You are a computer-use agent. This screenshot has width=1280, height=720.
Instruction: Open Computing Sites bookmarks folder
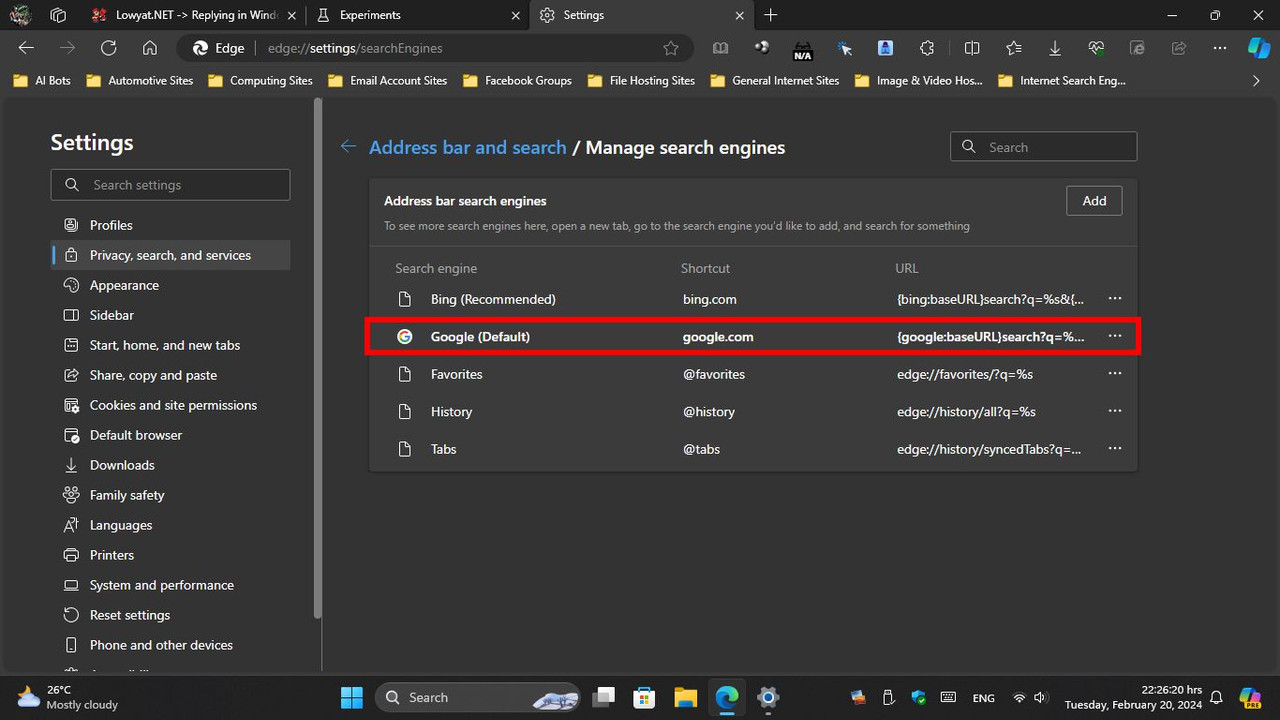(260, 81)
